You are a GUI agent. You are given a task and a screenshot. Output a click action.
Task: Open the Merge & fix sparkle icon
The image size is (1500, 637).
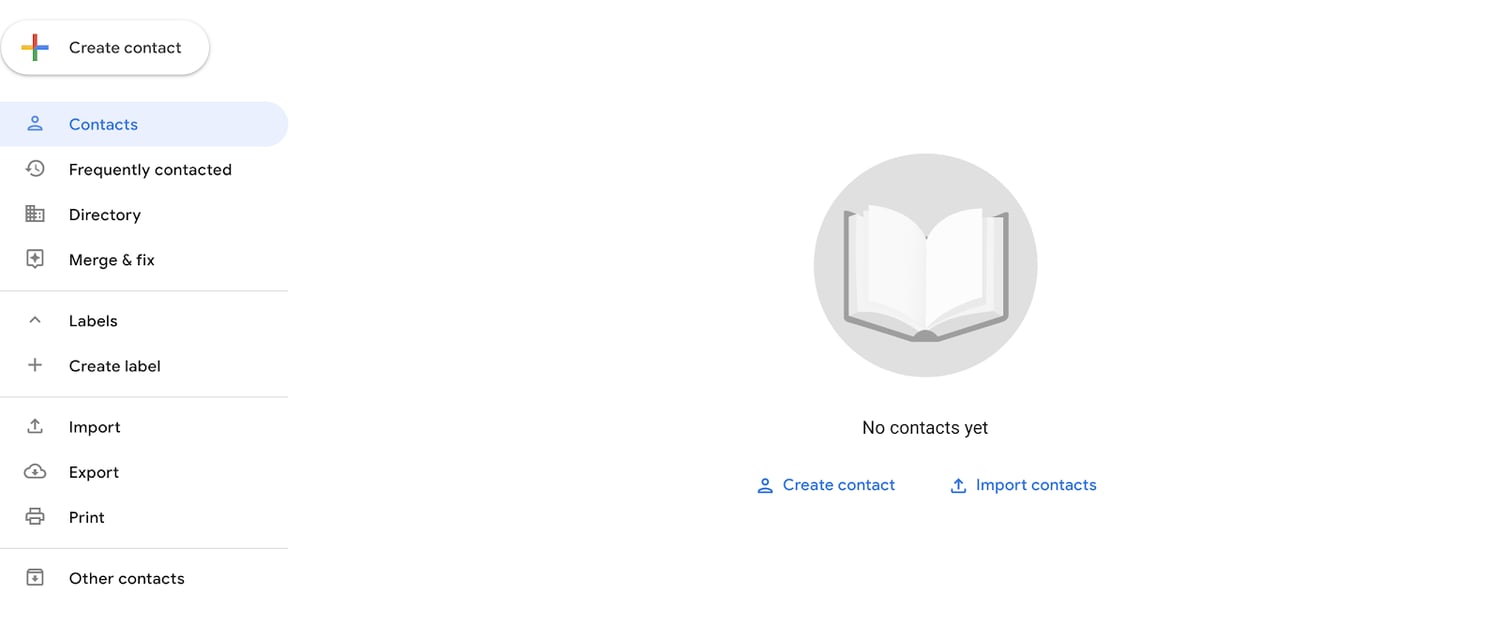pyautogui.click(x=35, y=259)
